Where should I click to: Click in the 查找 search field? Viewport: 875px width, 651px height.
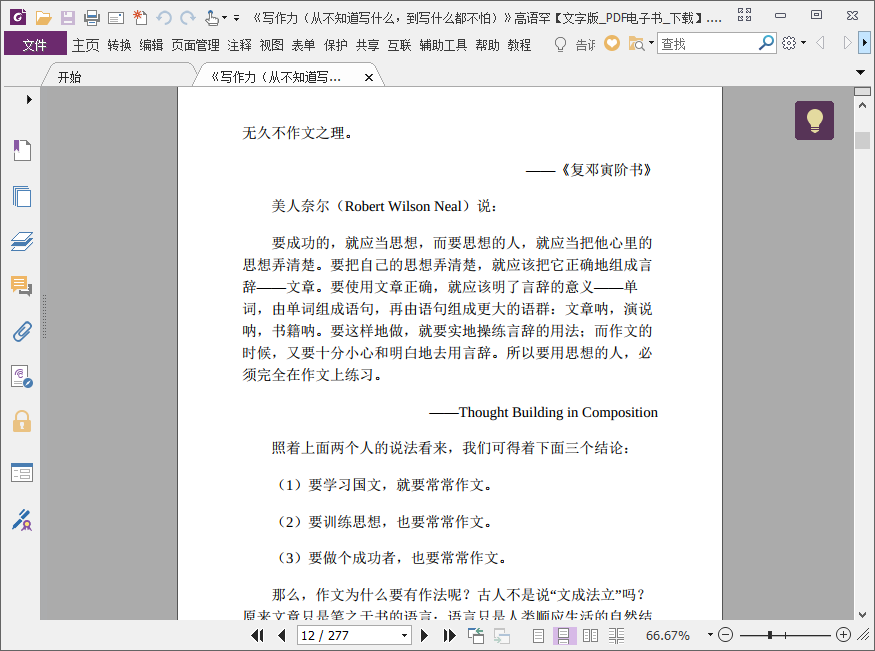coord(708,43)
